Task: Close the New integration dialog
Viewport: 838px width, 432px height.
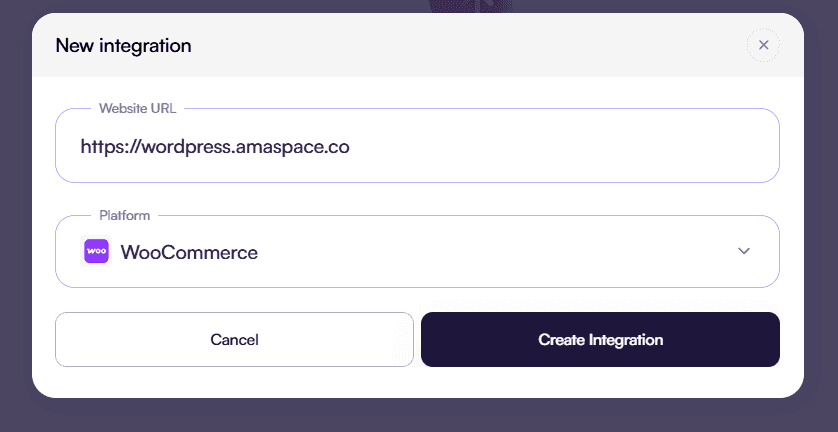Action: click(763, 45)
